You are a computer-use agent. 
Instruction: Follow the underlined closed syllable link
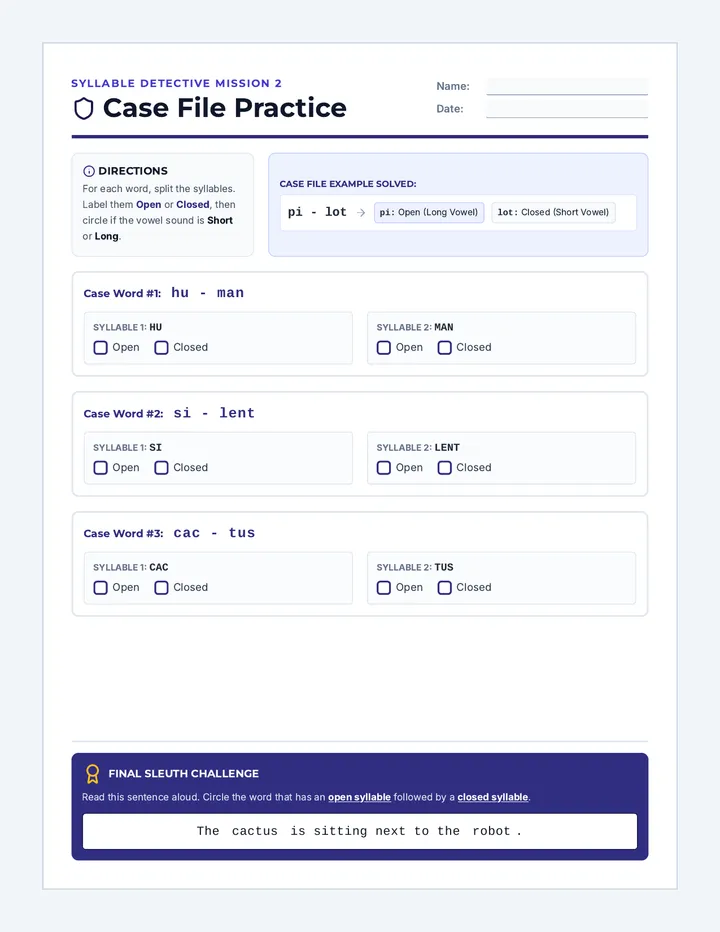click(492, 797)
